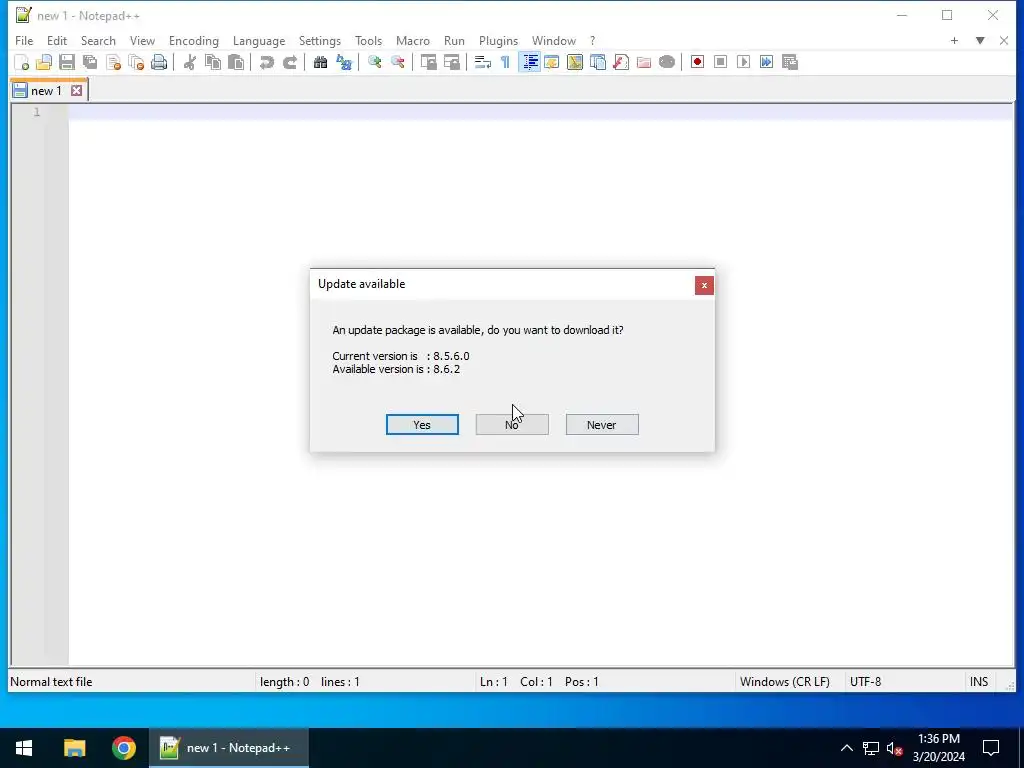Start macro recording with red record icon
The width and height of the screenshot is (1024, 768).
(697, 62)
